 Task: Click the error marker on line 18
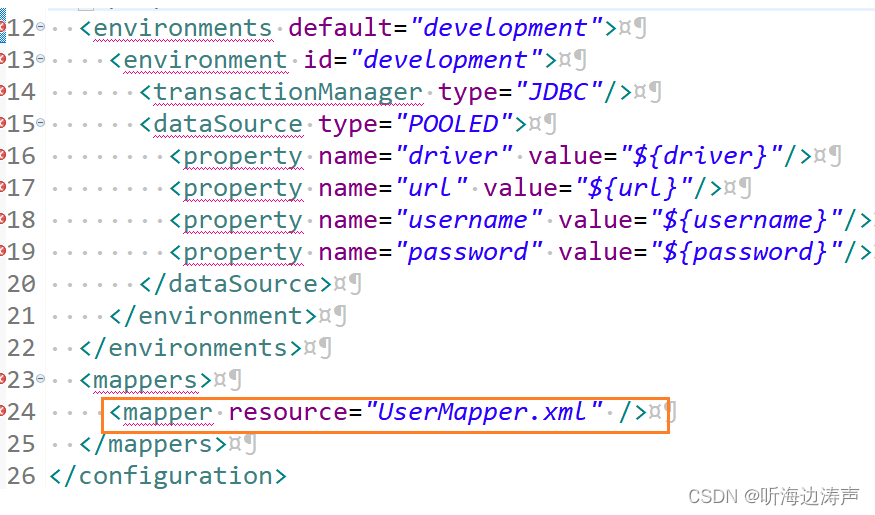pos(2,218)
